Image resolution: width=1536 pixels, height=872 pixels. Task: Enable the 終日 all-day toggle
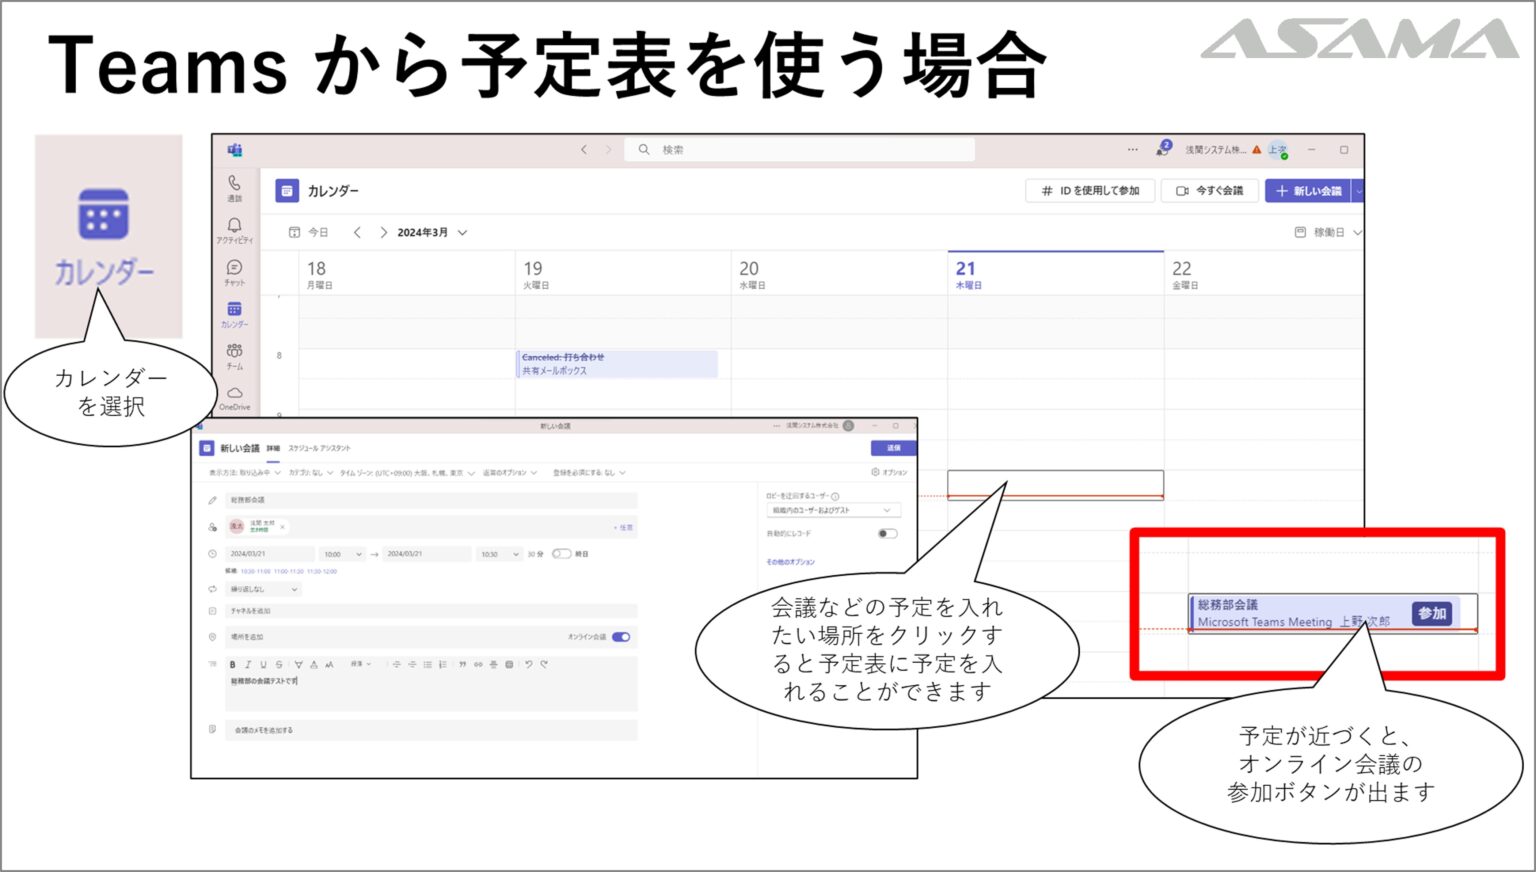pos(561,554)
